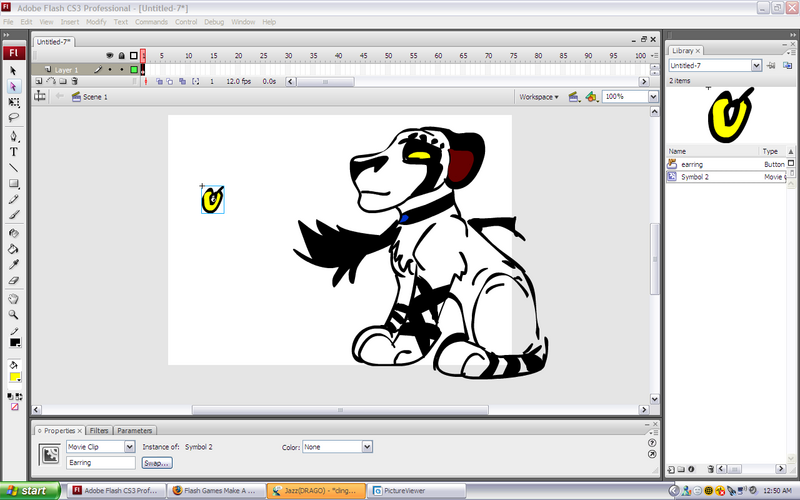Screen dimensions: 800x500
Task: Open the File menu
Action: point(8,22)
